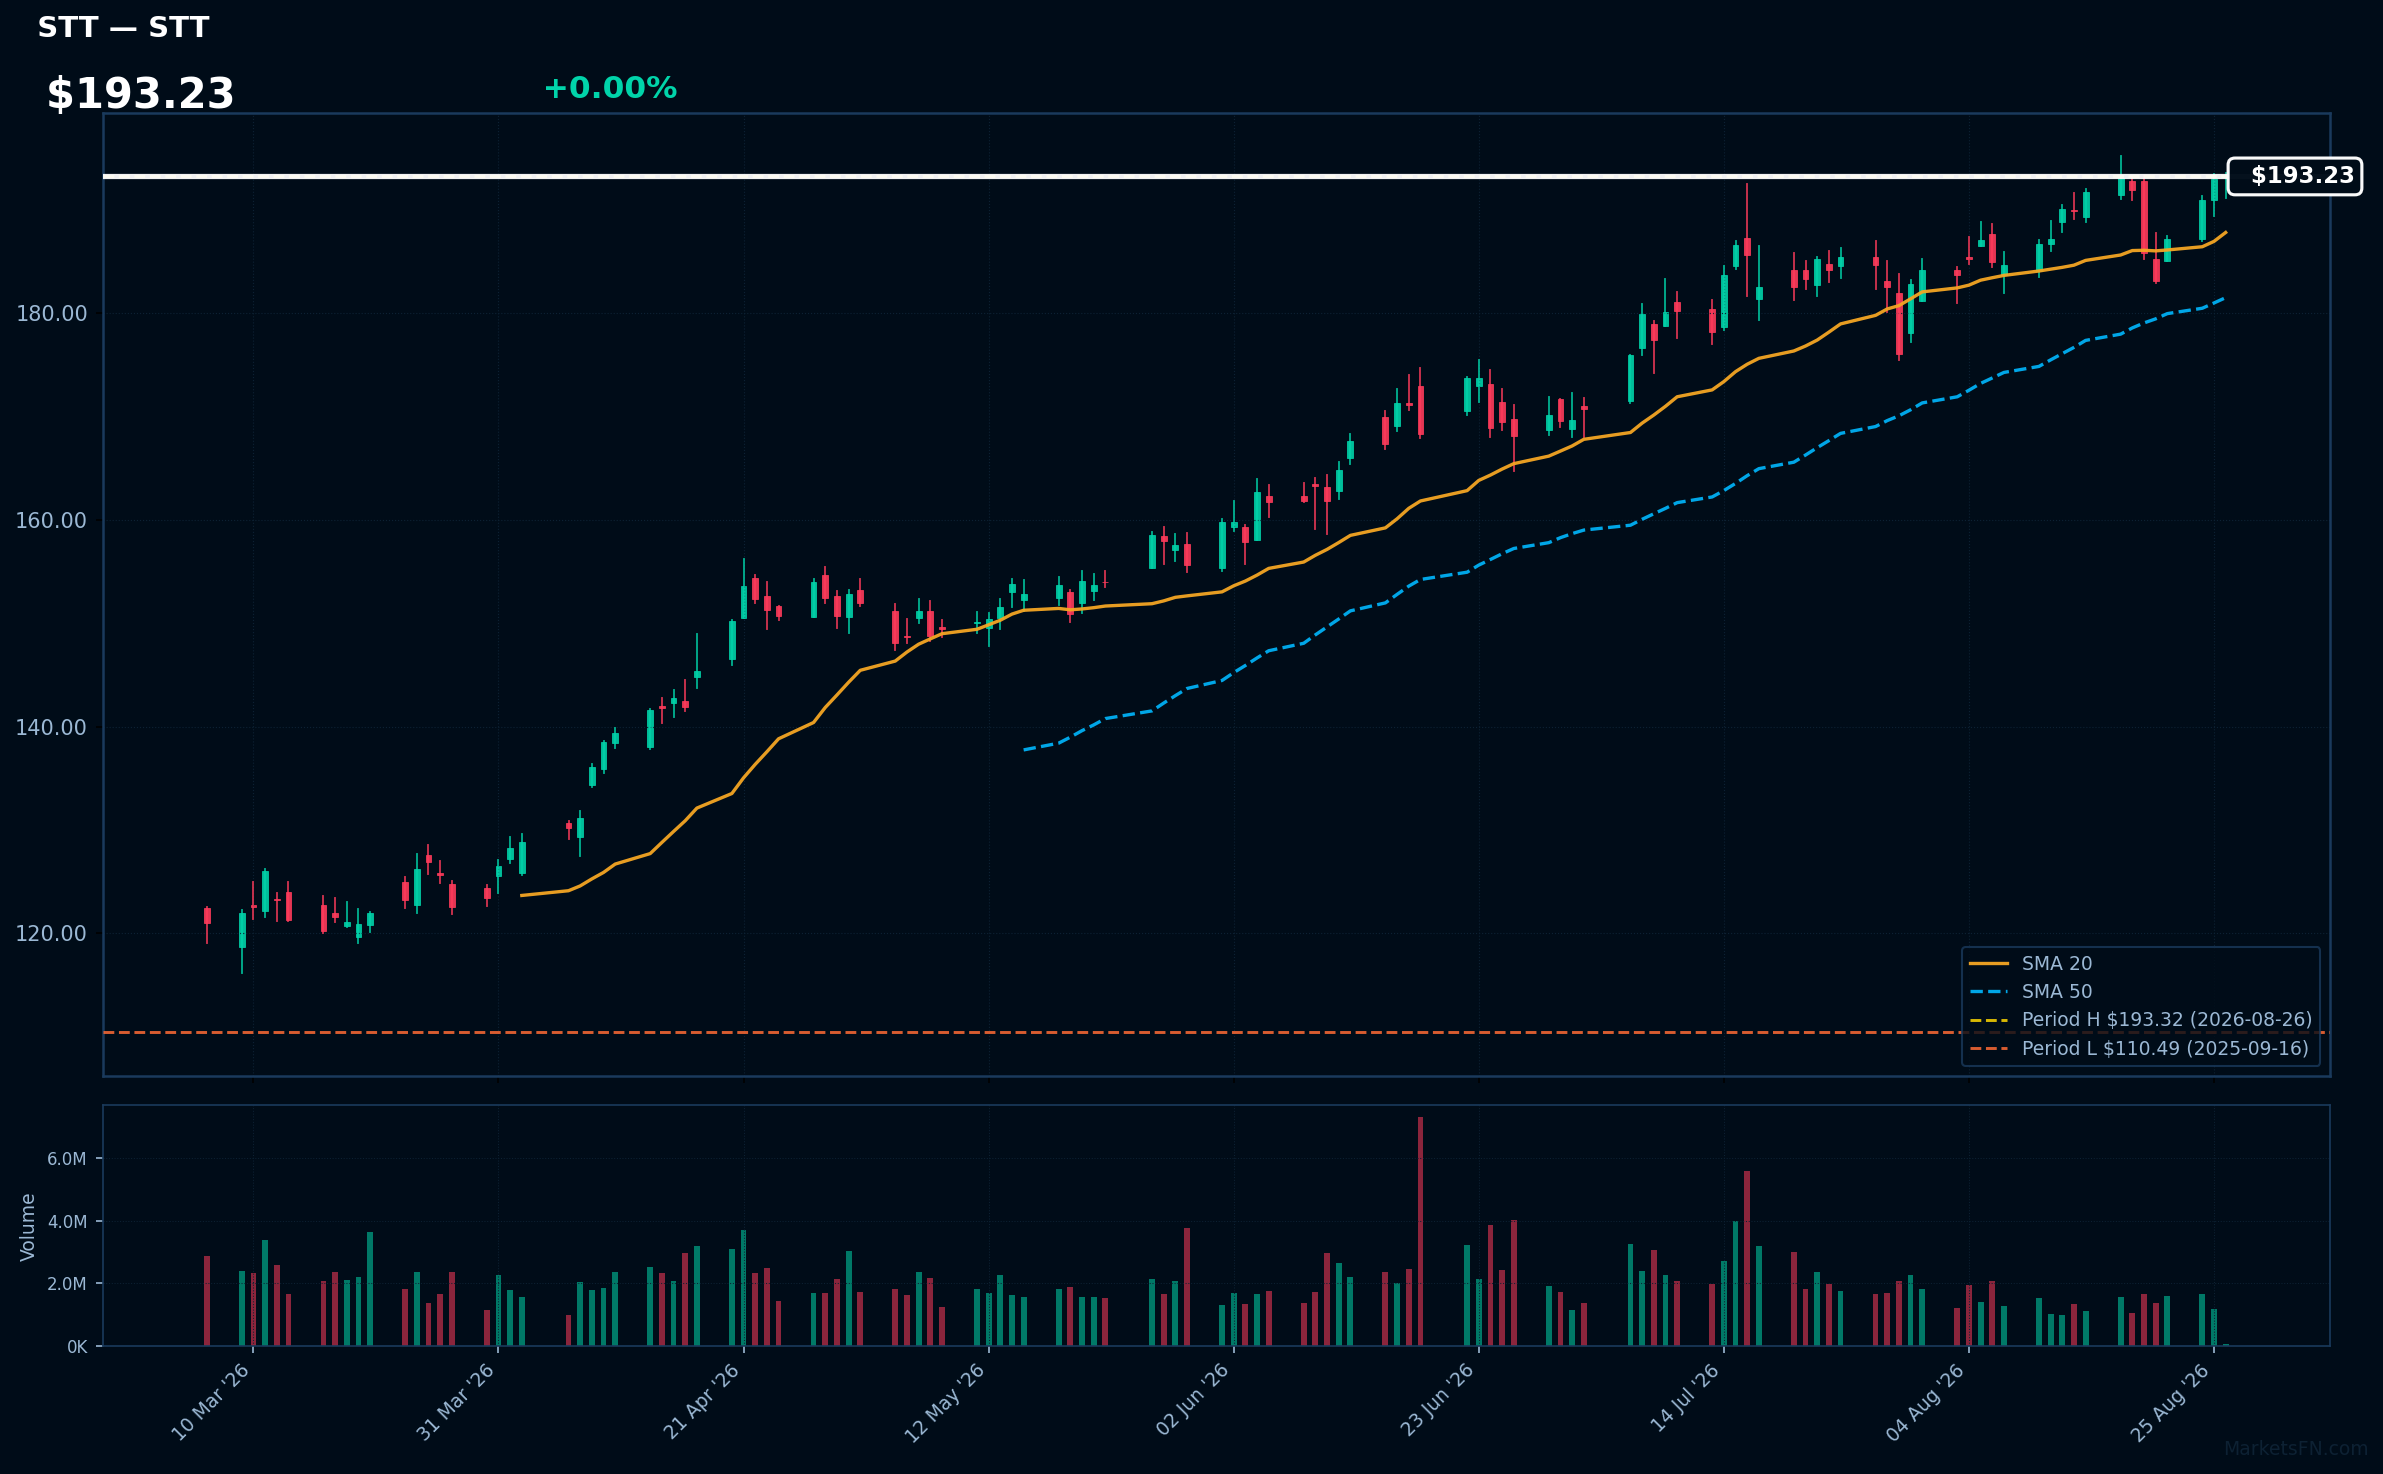Click the 23 Jun '26 date label
This screenshot has height=1474, width=2383.
(1437, 1400)
